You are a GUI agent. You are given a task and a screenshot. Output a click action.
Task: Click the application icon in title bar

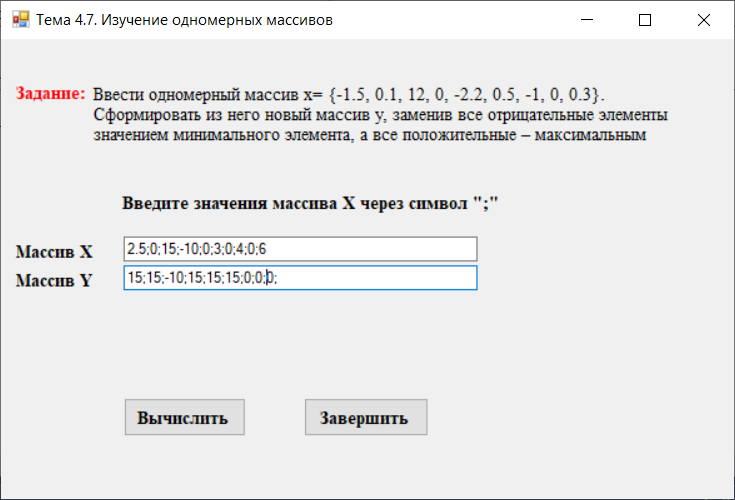(x=21, y=20)
